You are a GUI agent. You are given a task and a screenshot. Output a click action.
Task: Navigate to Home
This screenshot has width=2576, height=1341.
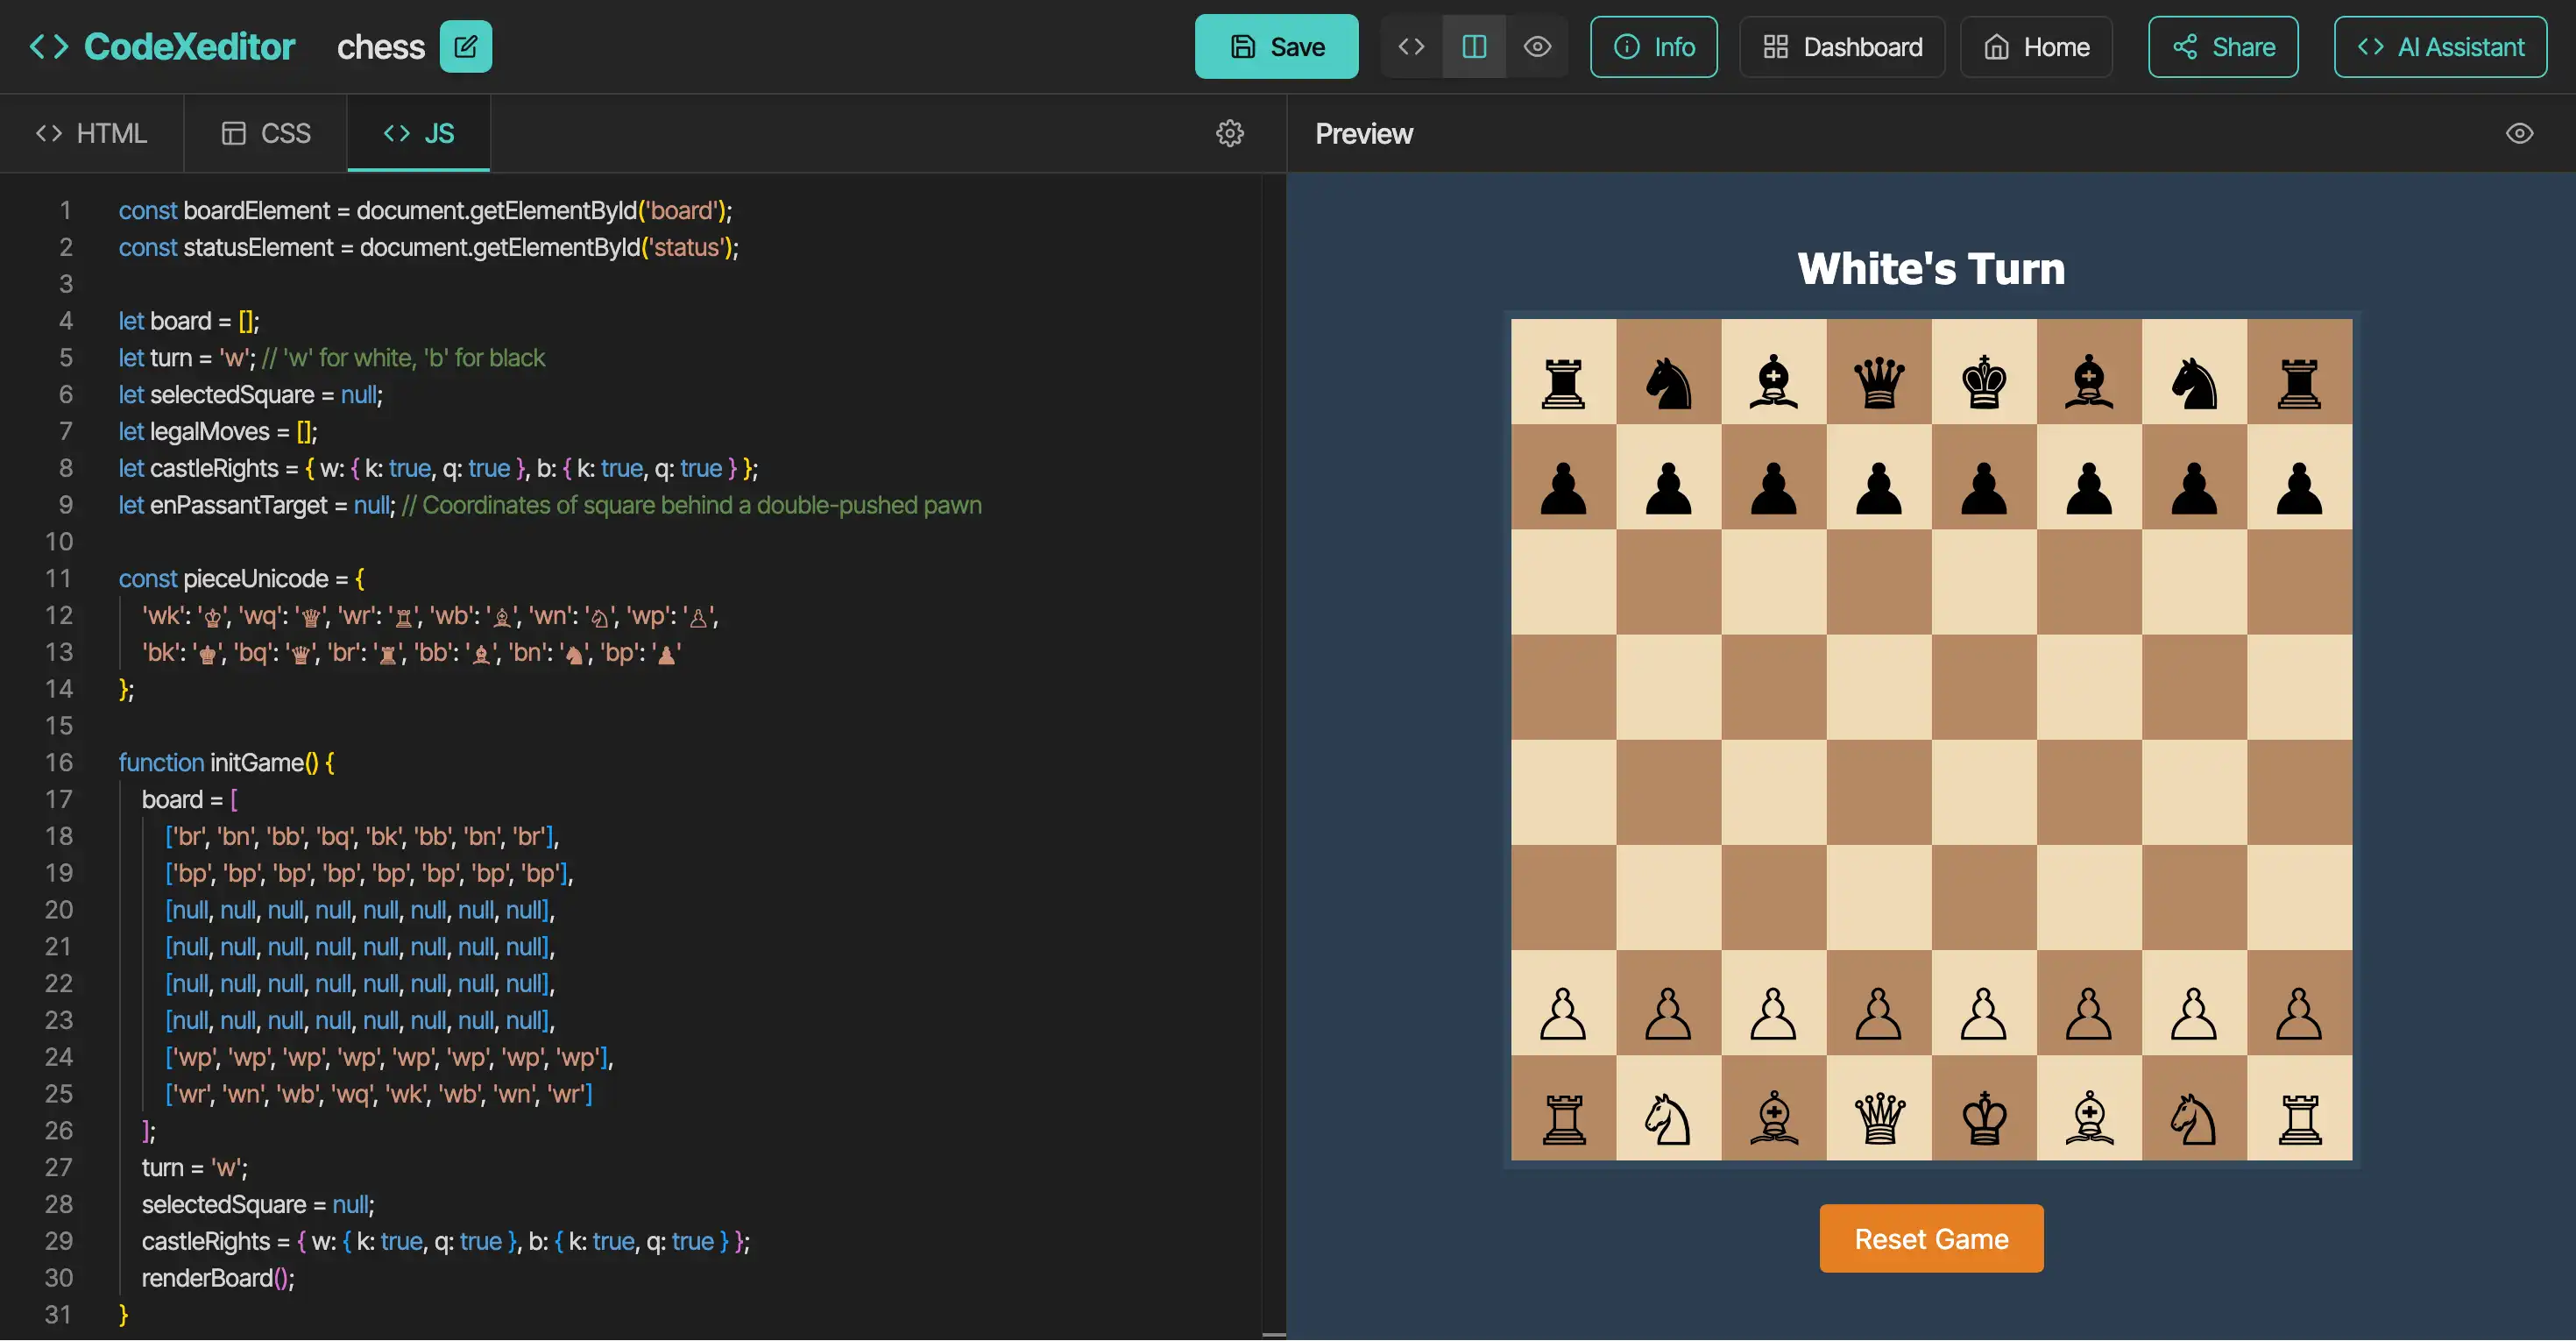(x=2036, y=46)
